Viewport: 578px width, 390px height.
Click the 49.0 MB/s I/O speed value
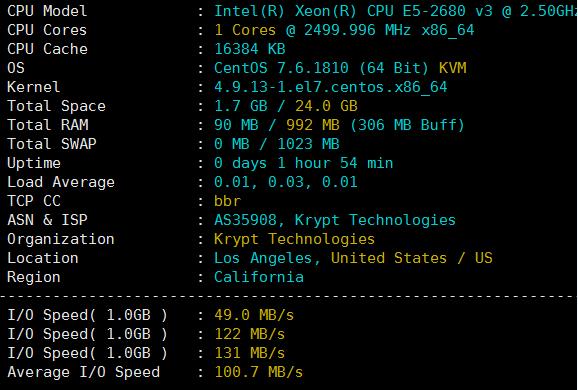[254, 315]
